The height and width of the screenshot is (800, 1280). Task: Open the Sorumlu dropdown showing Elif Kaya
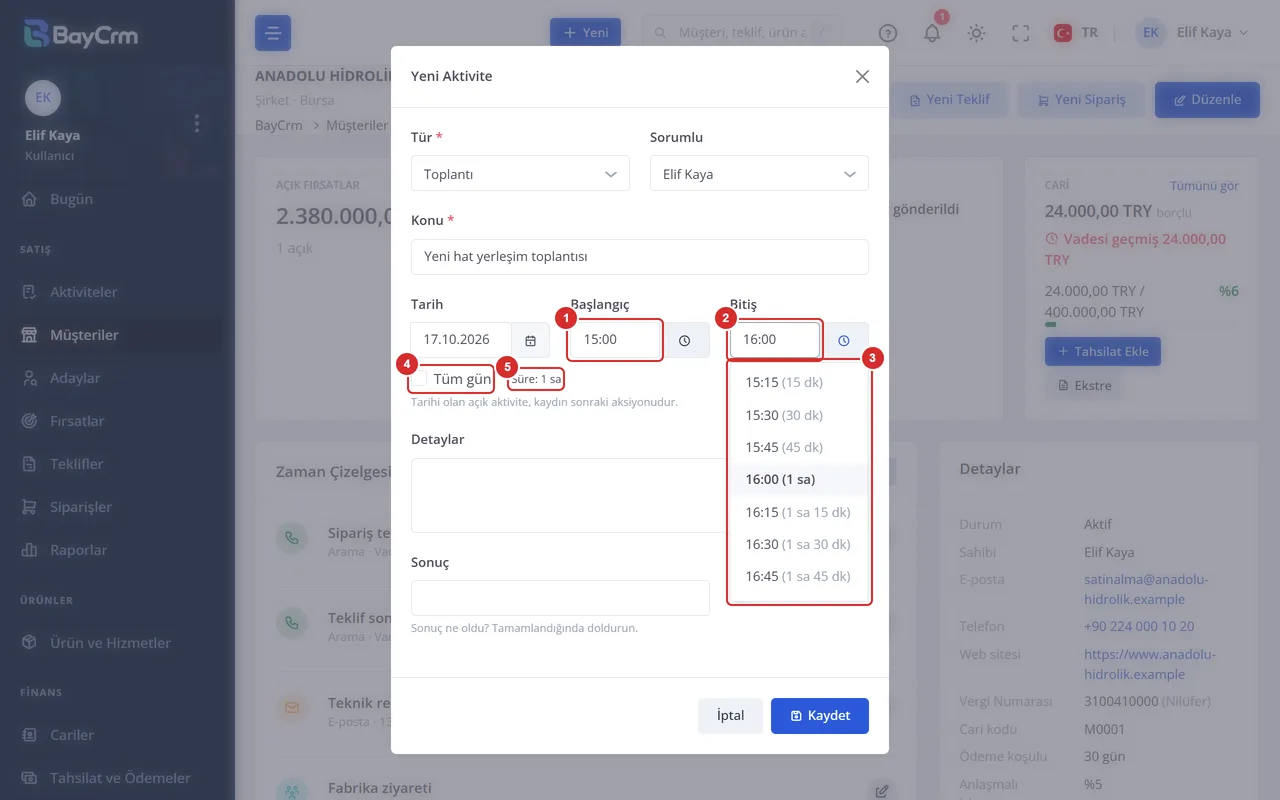[759, 174]
